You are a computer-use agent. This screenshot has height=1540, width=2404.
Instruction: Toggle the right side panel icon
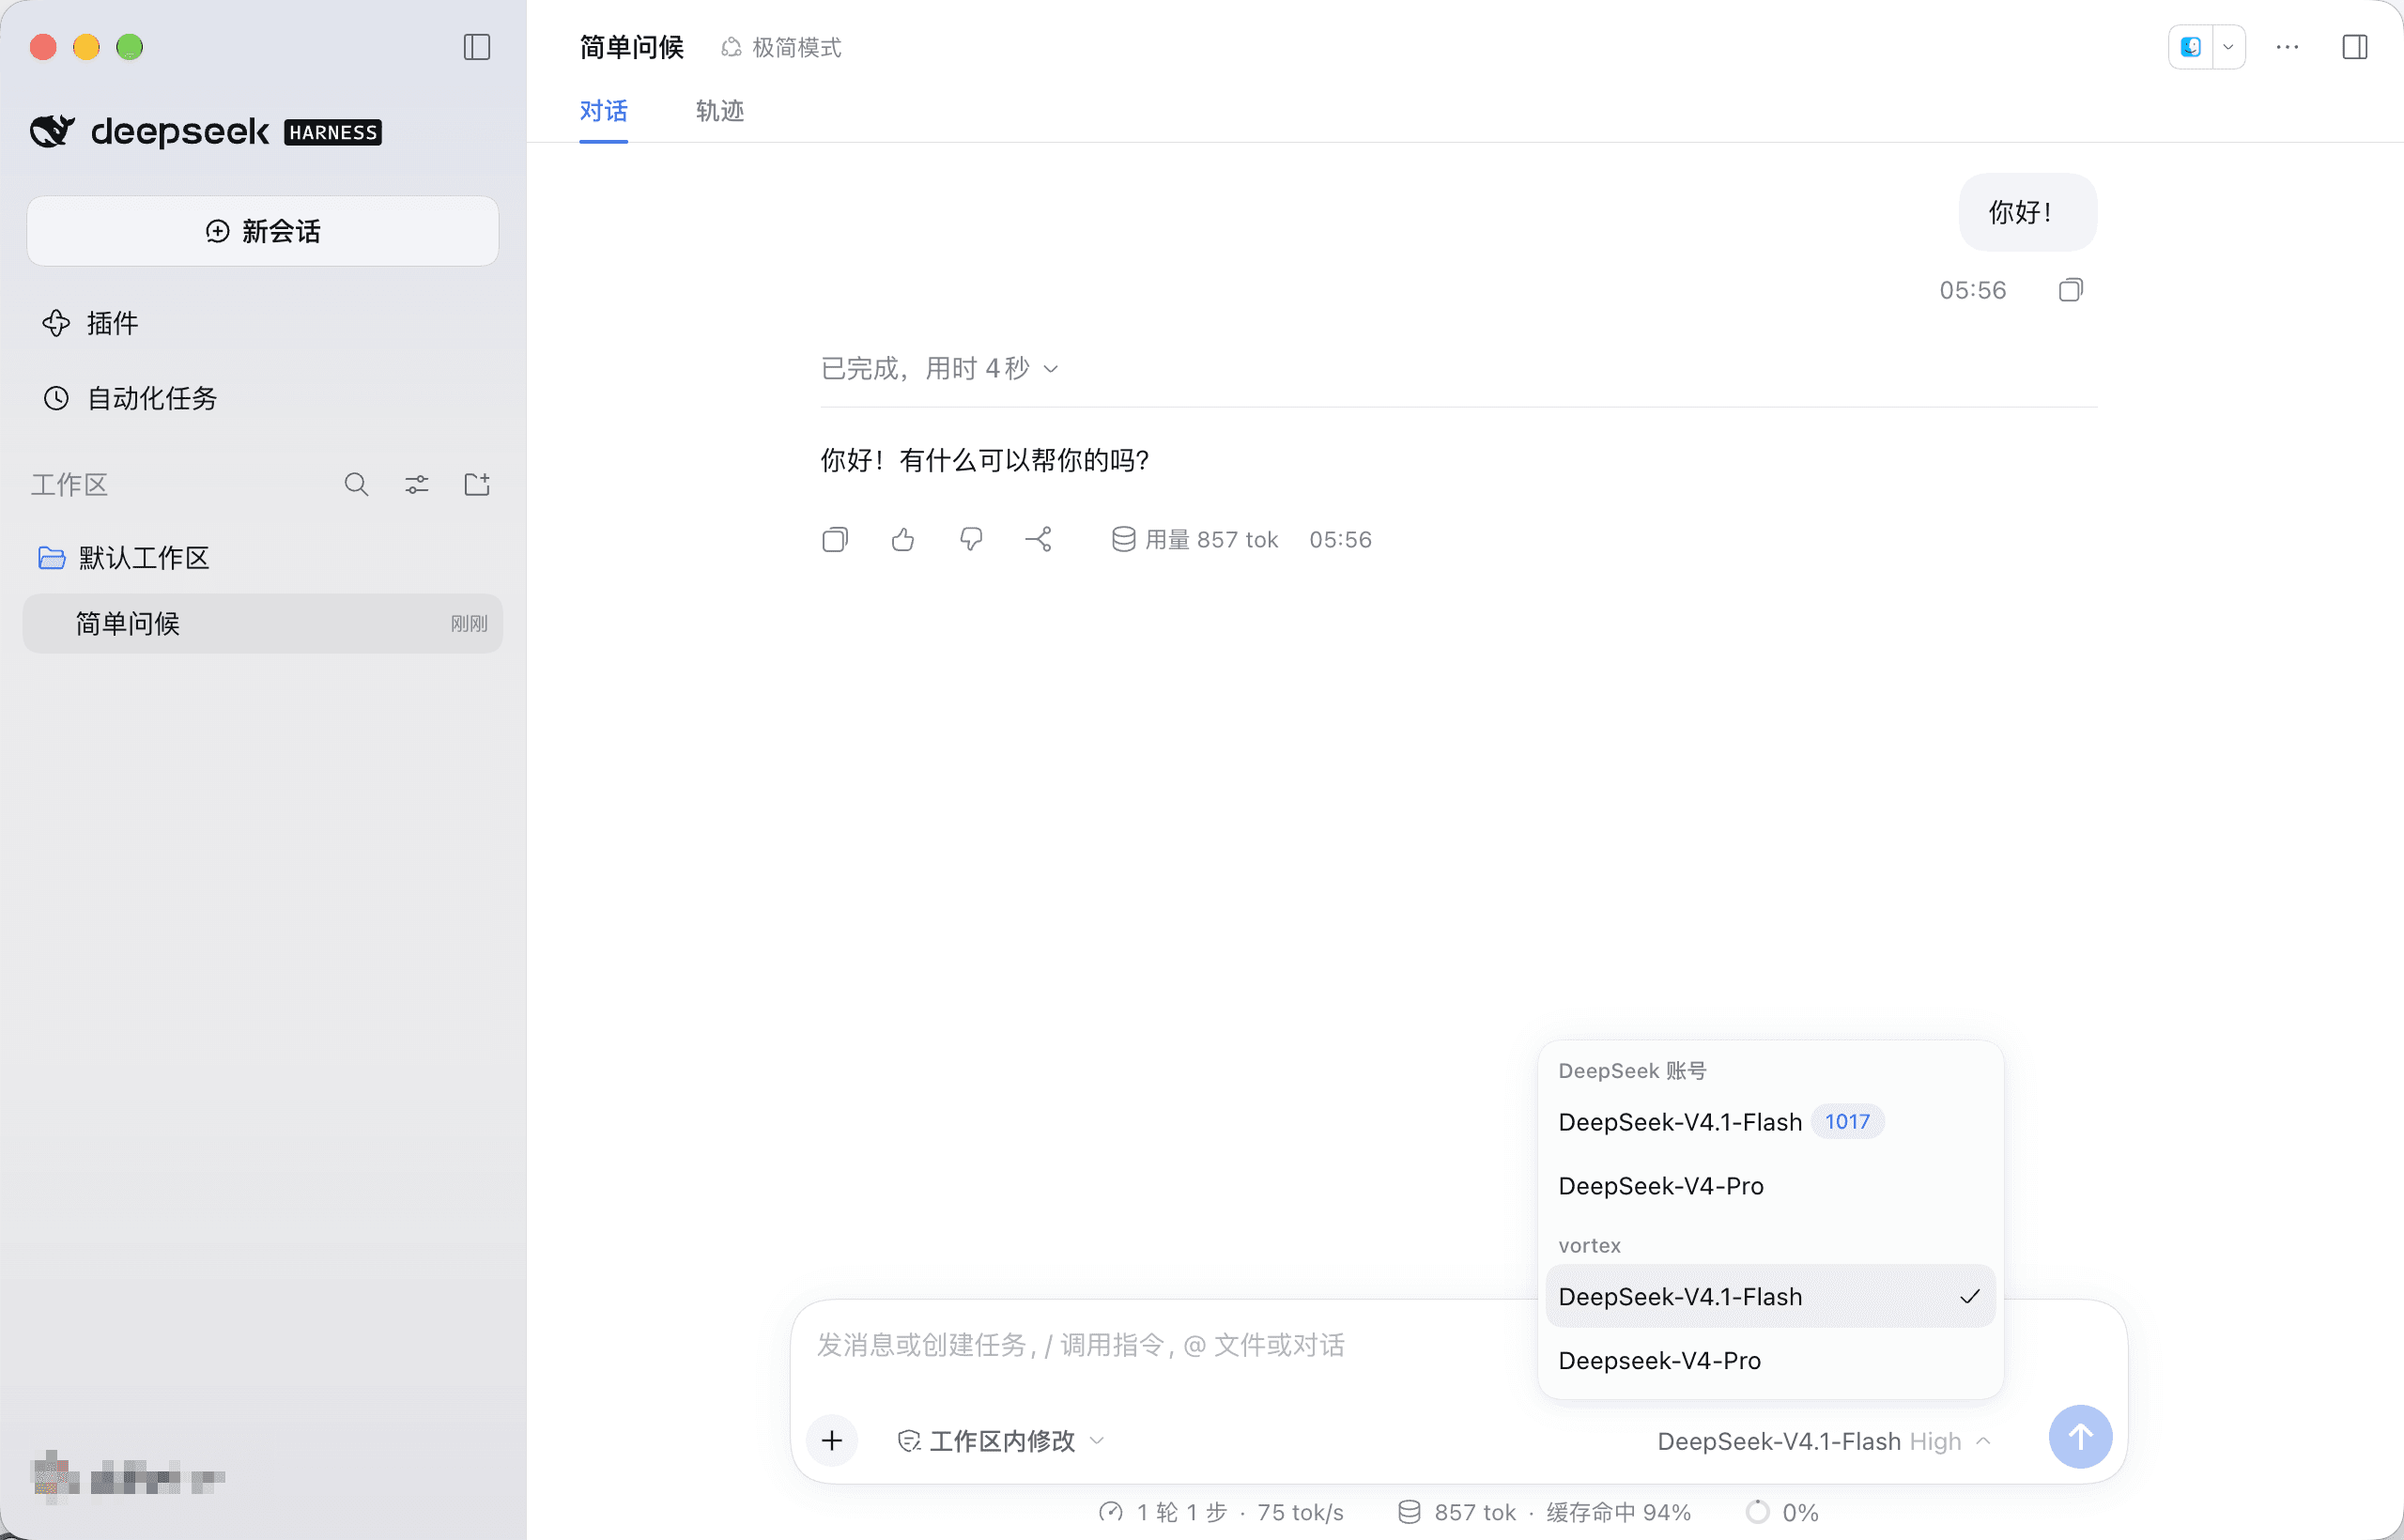pos(2355,47)
